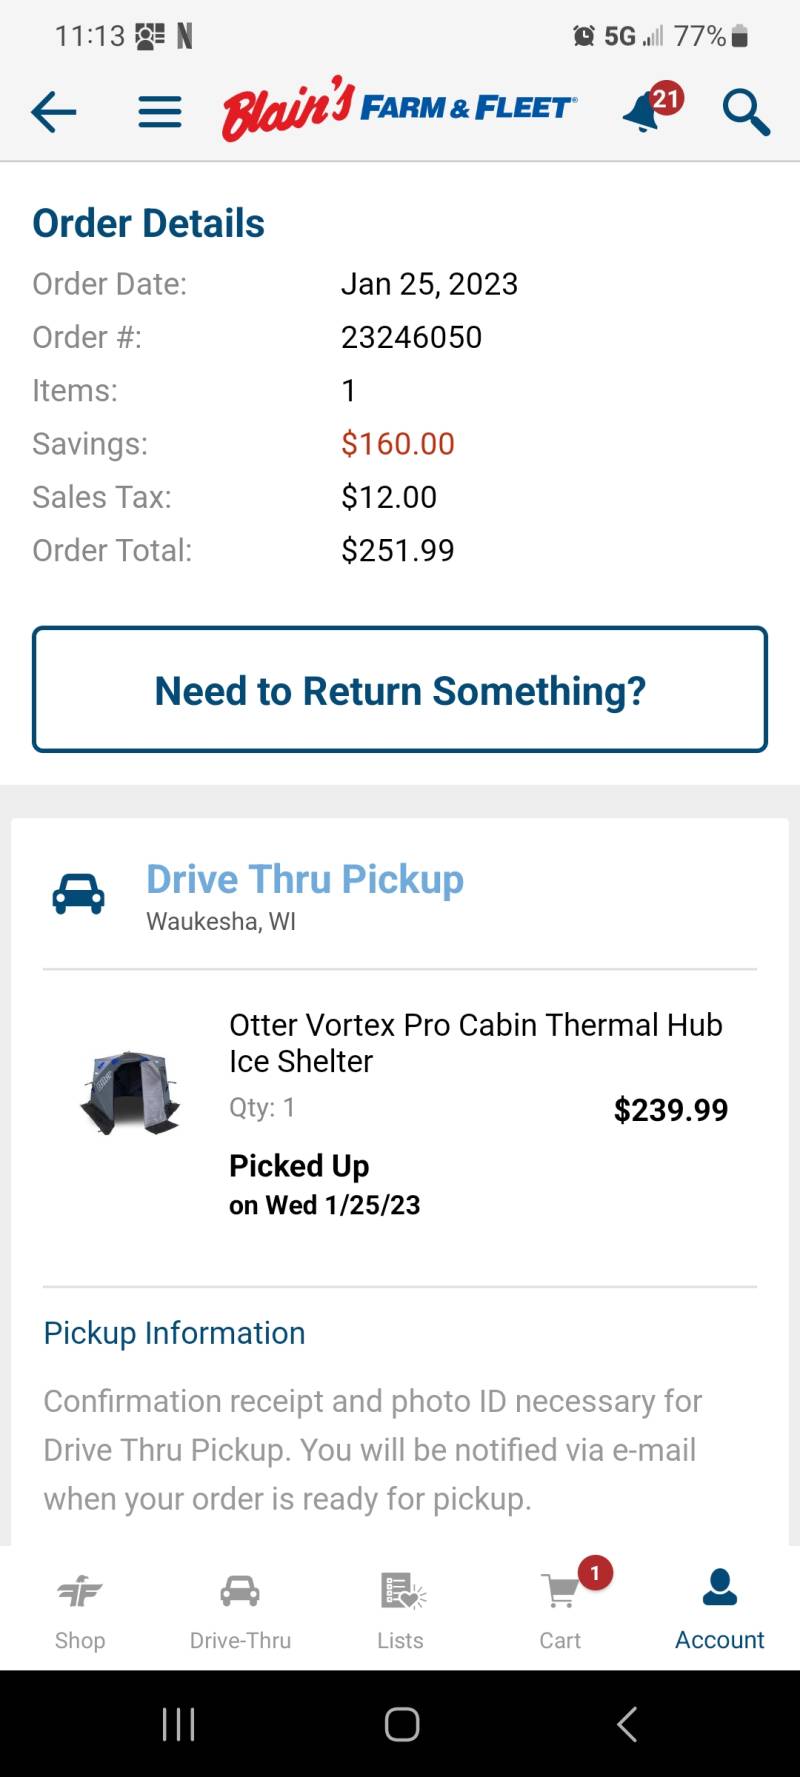Tap the Pickup Information heading
Screen dimensions: 800x1777
click(x=174, y=1333)
